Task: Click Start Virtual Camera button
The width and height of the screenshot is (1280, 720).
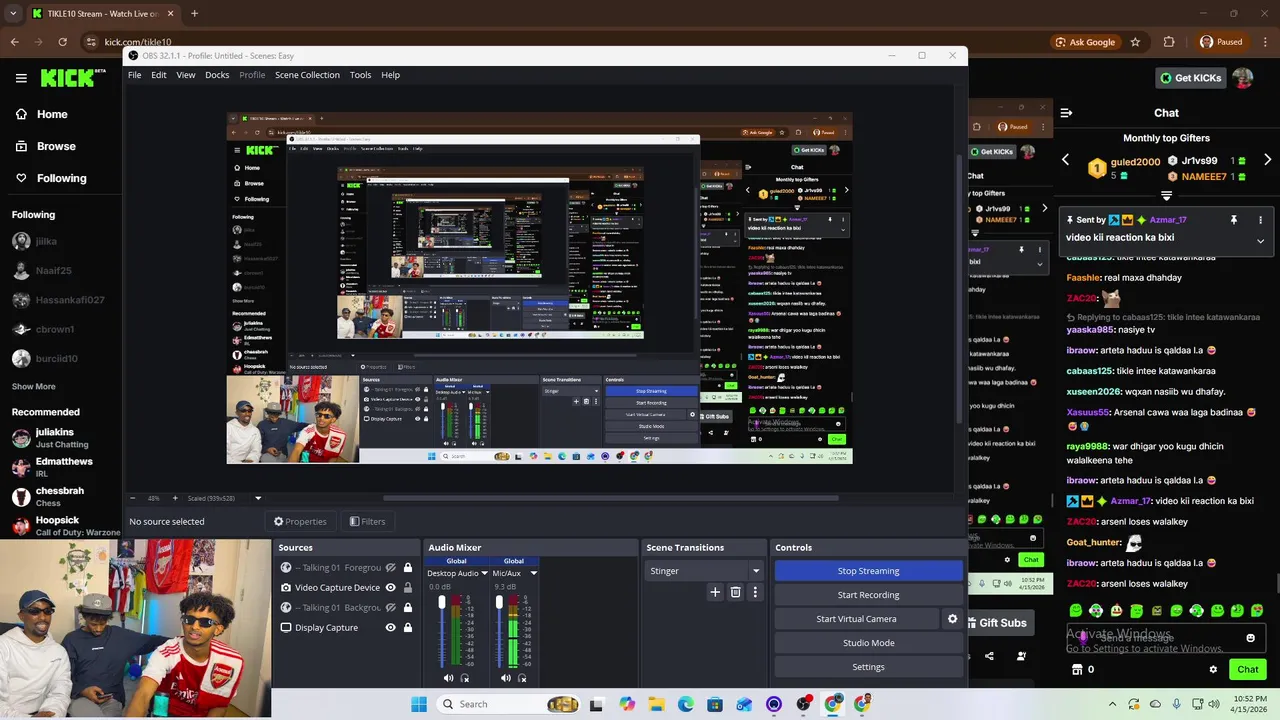Action: tap(856, 619)
